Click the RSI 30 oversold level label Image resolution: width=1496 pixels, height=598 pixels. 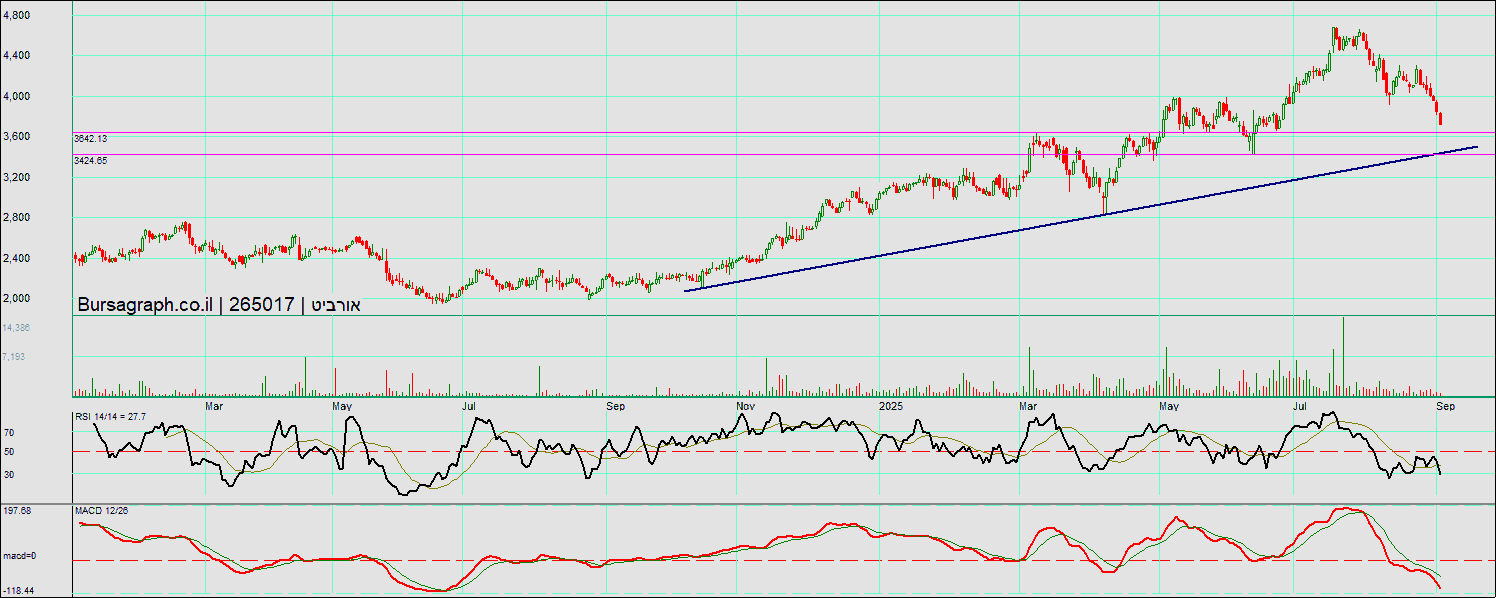(x=9, y=474)
